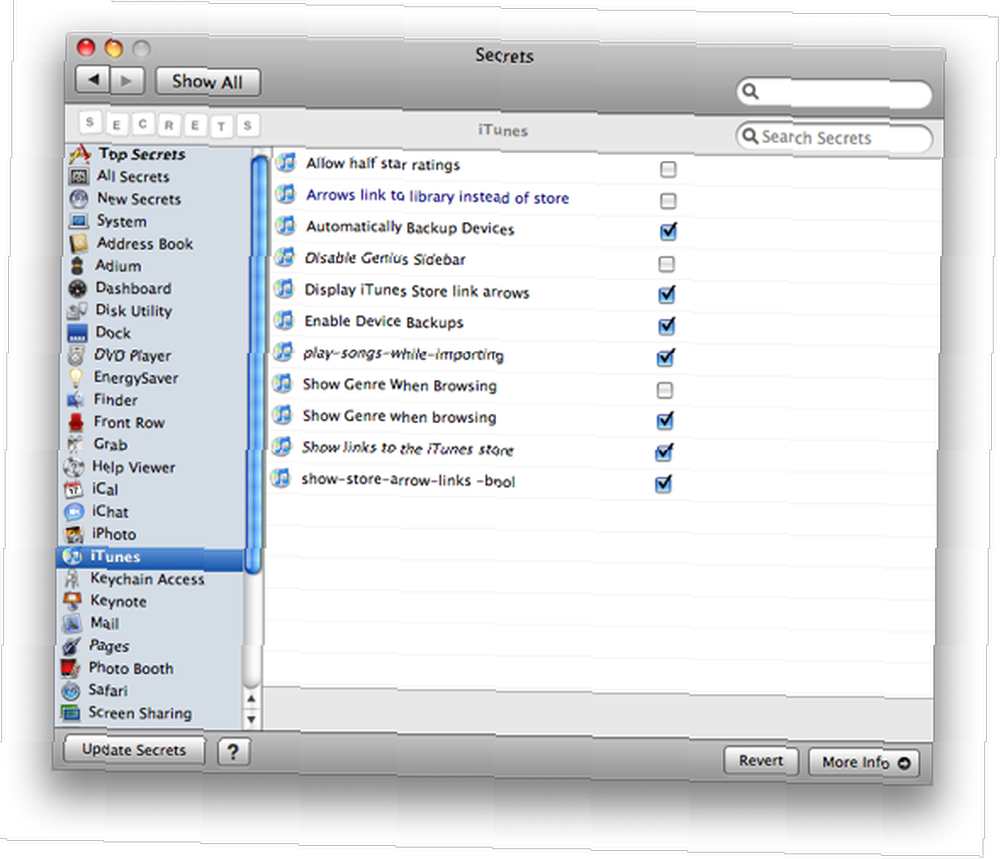Click the Dashboard gauge icon
Image resolution: width=1000 pixels, height=859 pixels.
click(x=78, y=288)
